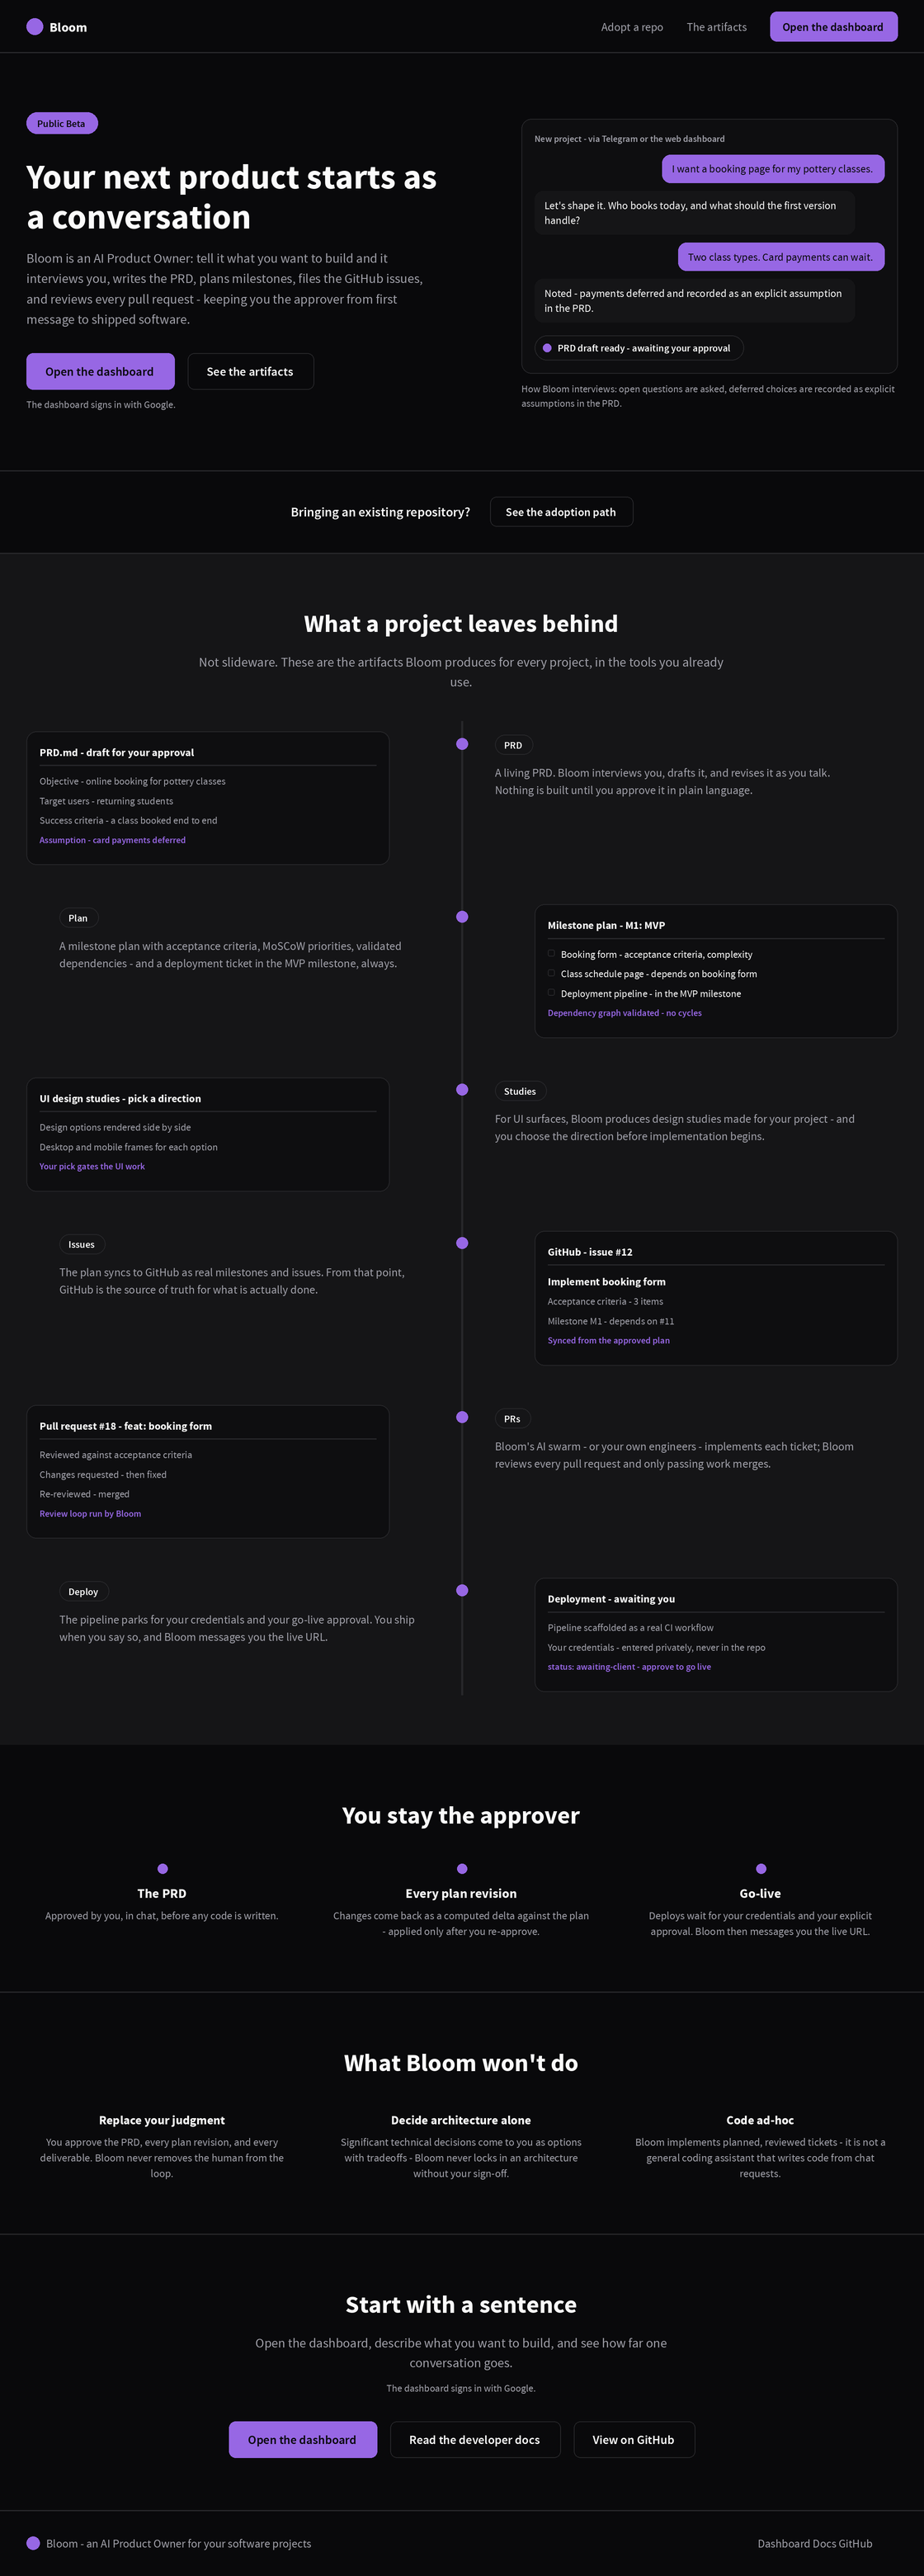Screen dimensions: 924x2576
Task: Click the View on GitHub button
Action: (634, 2440)
